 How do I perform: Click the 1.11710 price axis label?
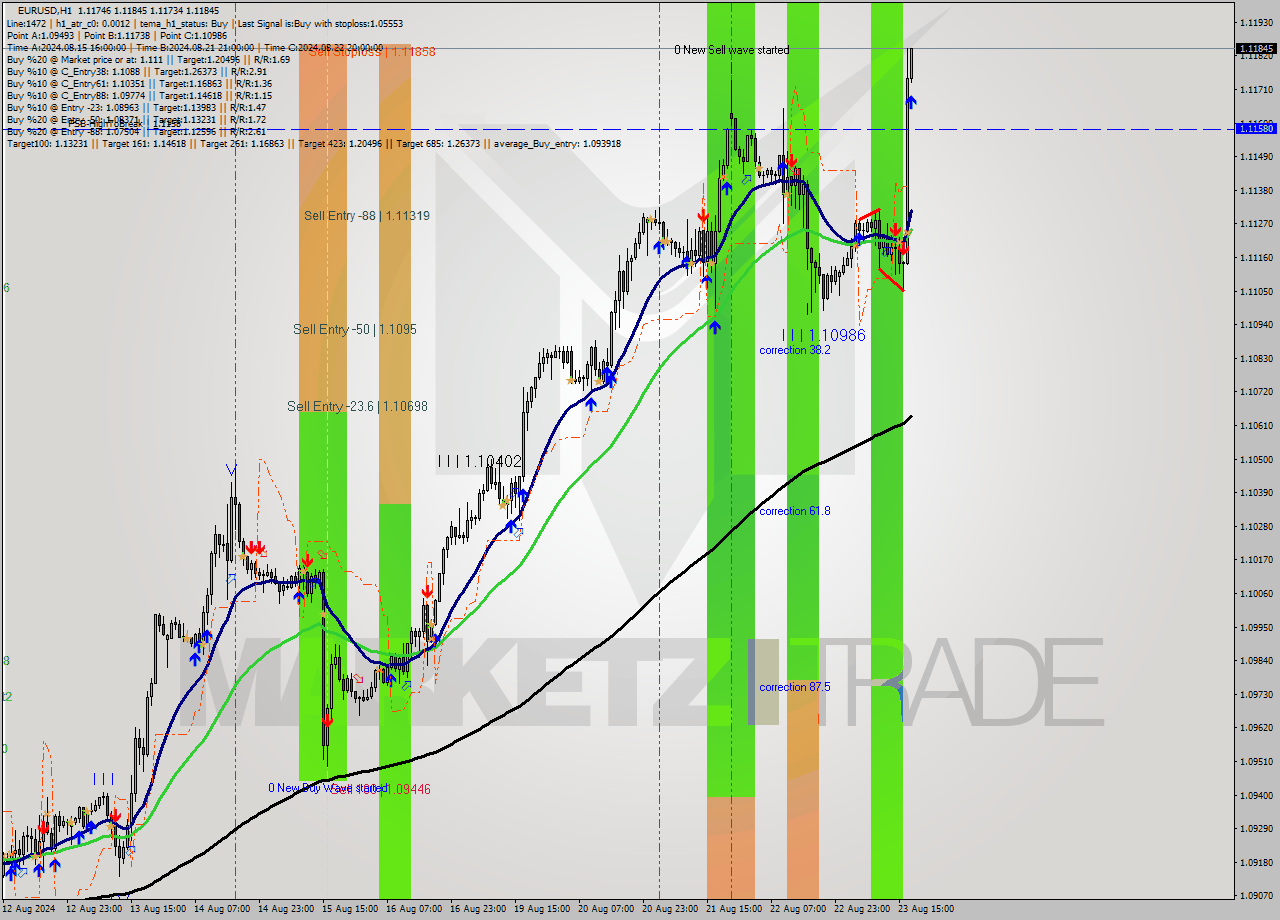point(1255,89)
